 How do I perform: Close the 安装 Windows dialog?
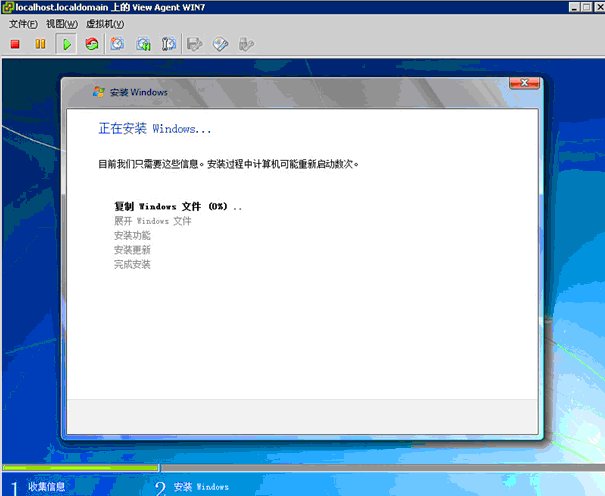click(x=524, y=83)
